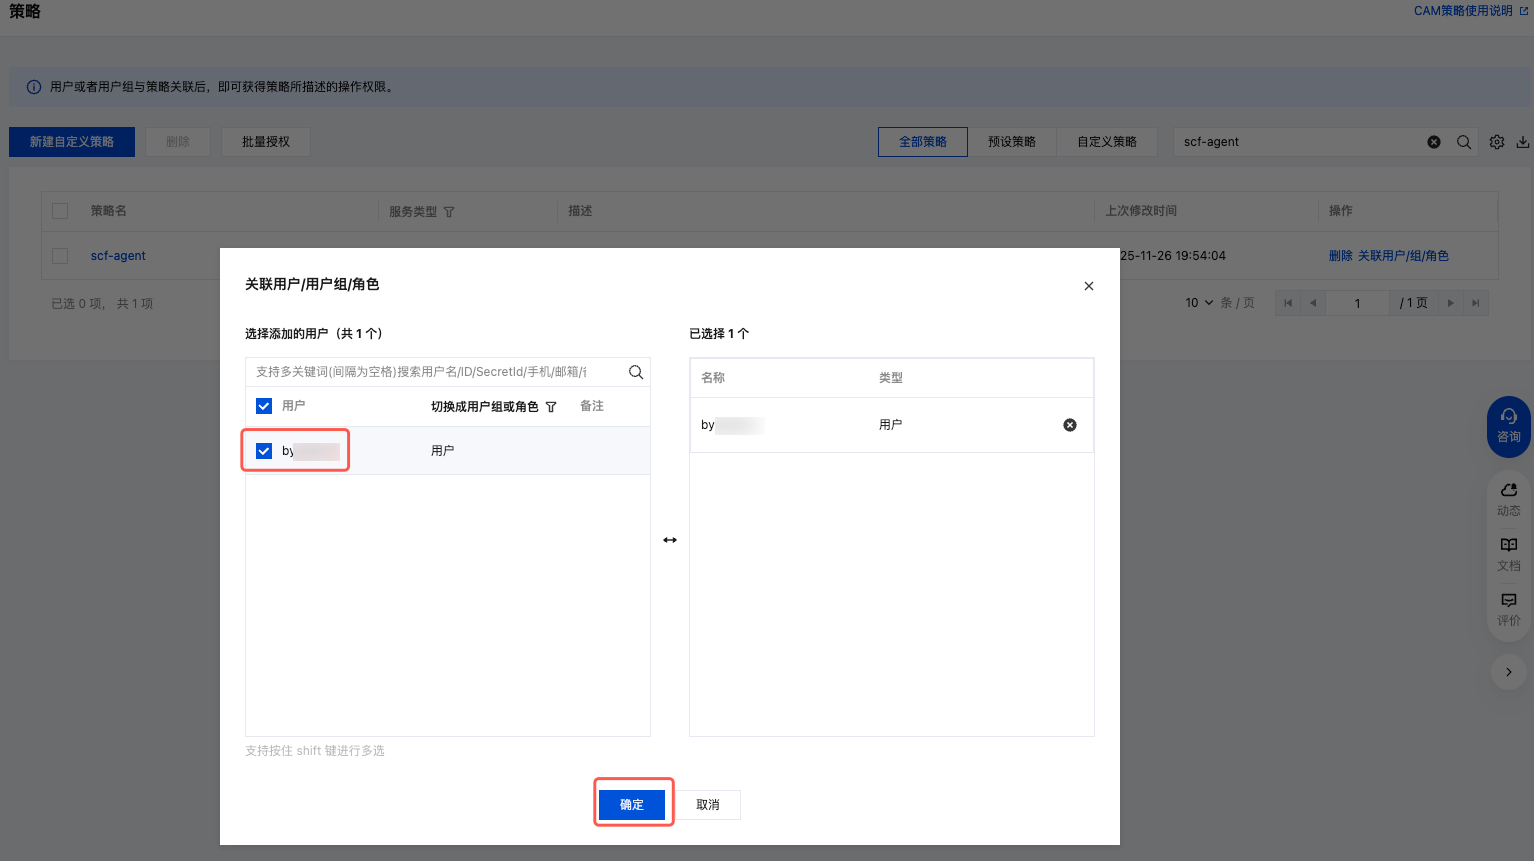Click the search magnifier in the user dialog
This screenshot has width=1534, height=861.
(635, 372)
